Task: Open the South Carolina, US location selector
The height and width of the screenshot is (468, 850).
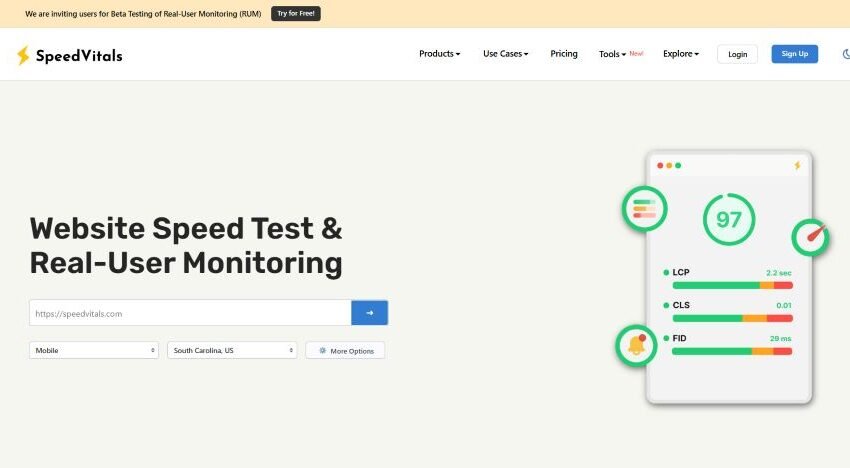Action: click(232, 350)
